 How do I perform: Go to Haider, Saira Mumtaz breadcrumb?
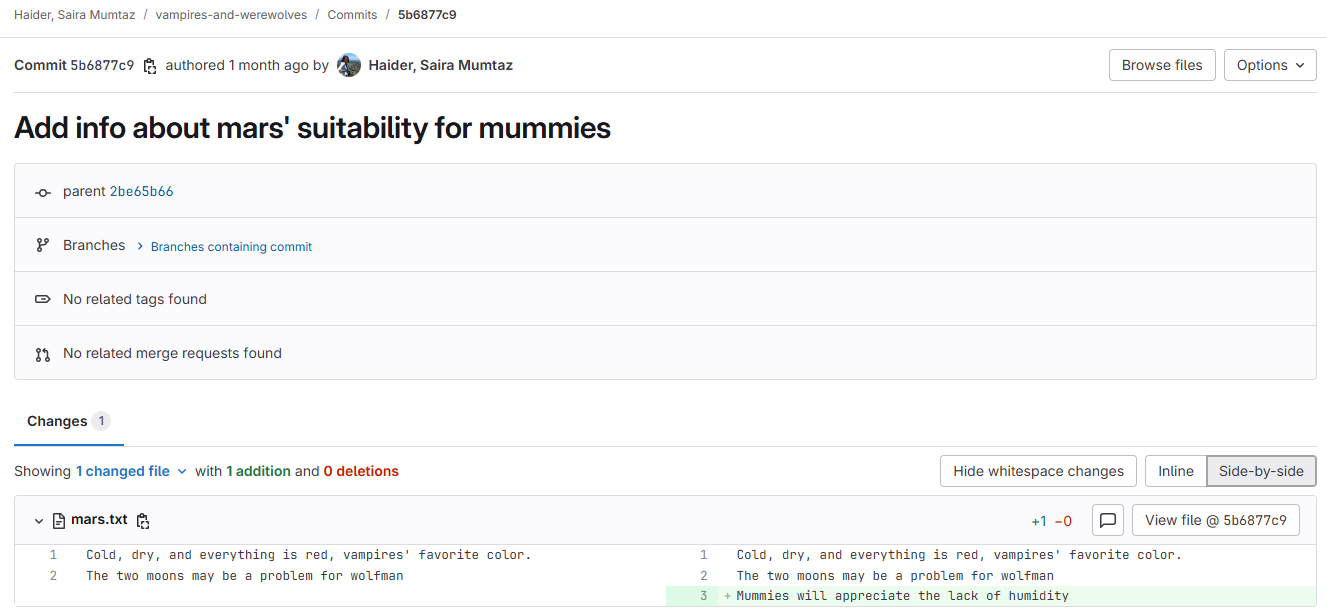pyautogui.click(x=75, y=15)
